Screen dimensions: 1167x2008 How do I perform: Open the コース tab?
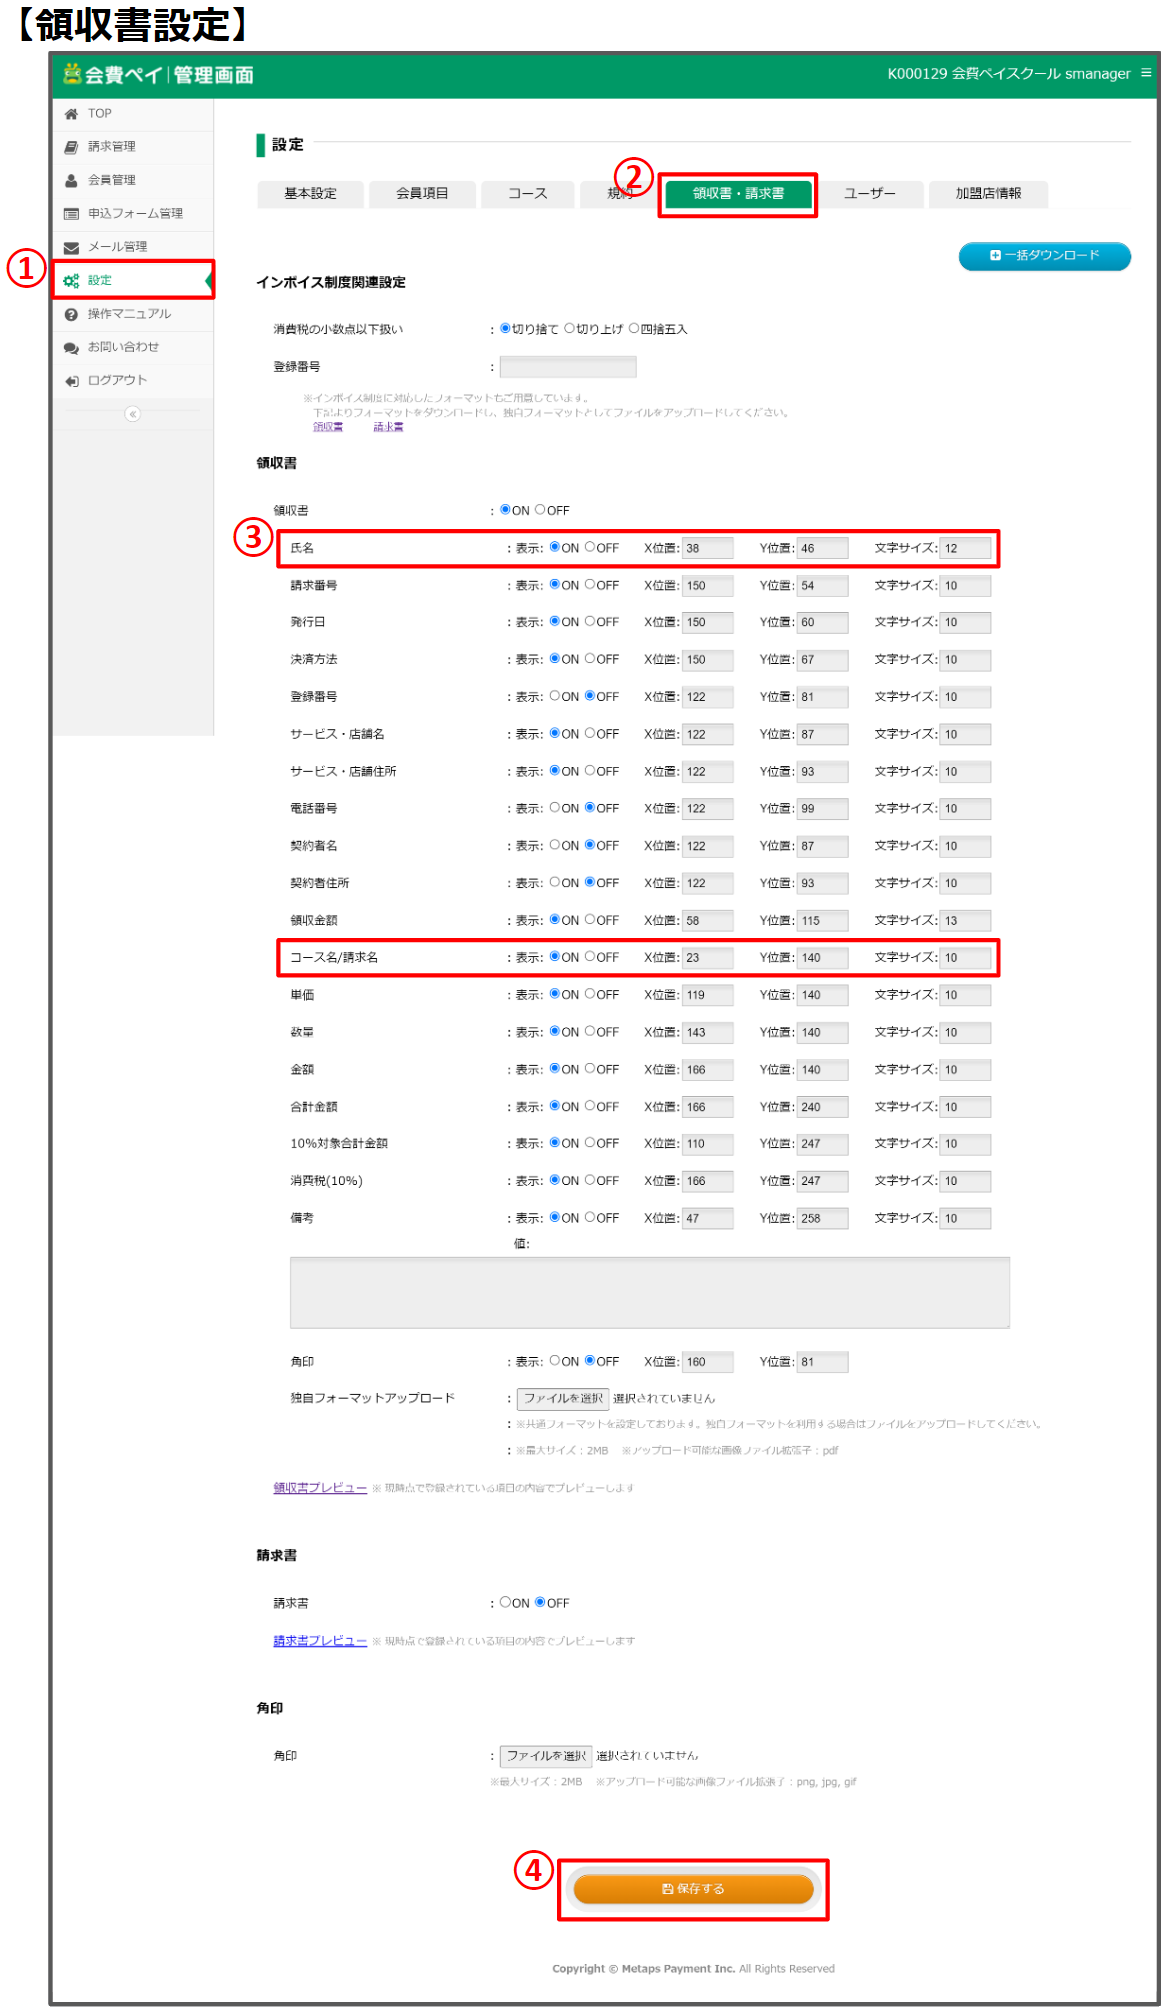(x=527, y=194)
